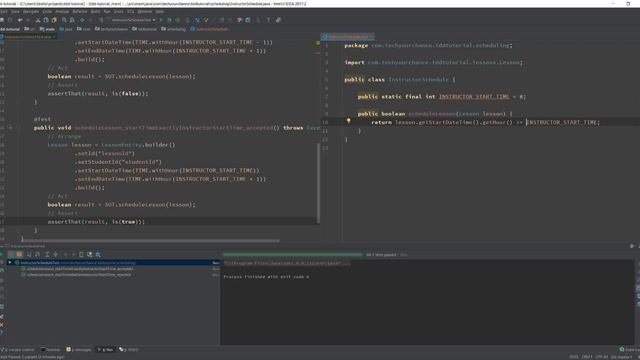Click the run gutter icon beside the accepted test method

pyautogui.click(x=11, y=128)
